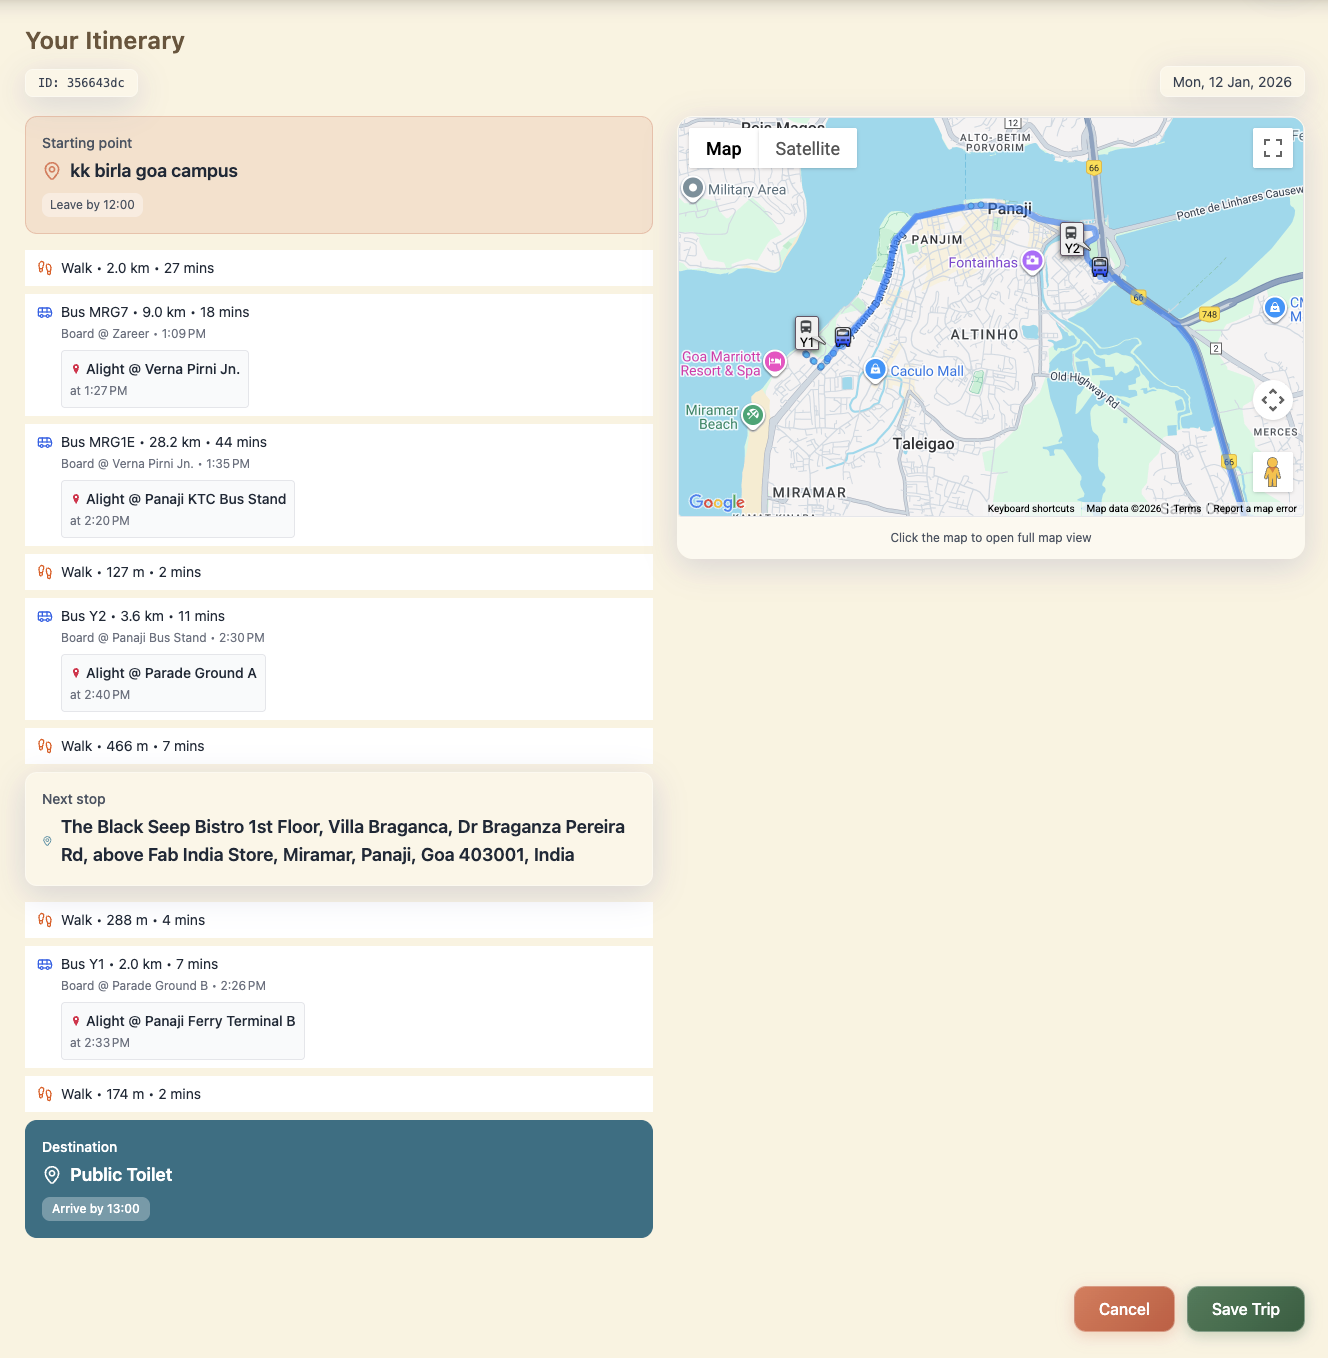Open the "Report a map error" link

point(1254,508)
